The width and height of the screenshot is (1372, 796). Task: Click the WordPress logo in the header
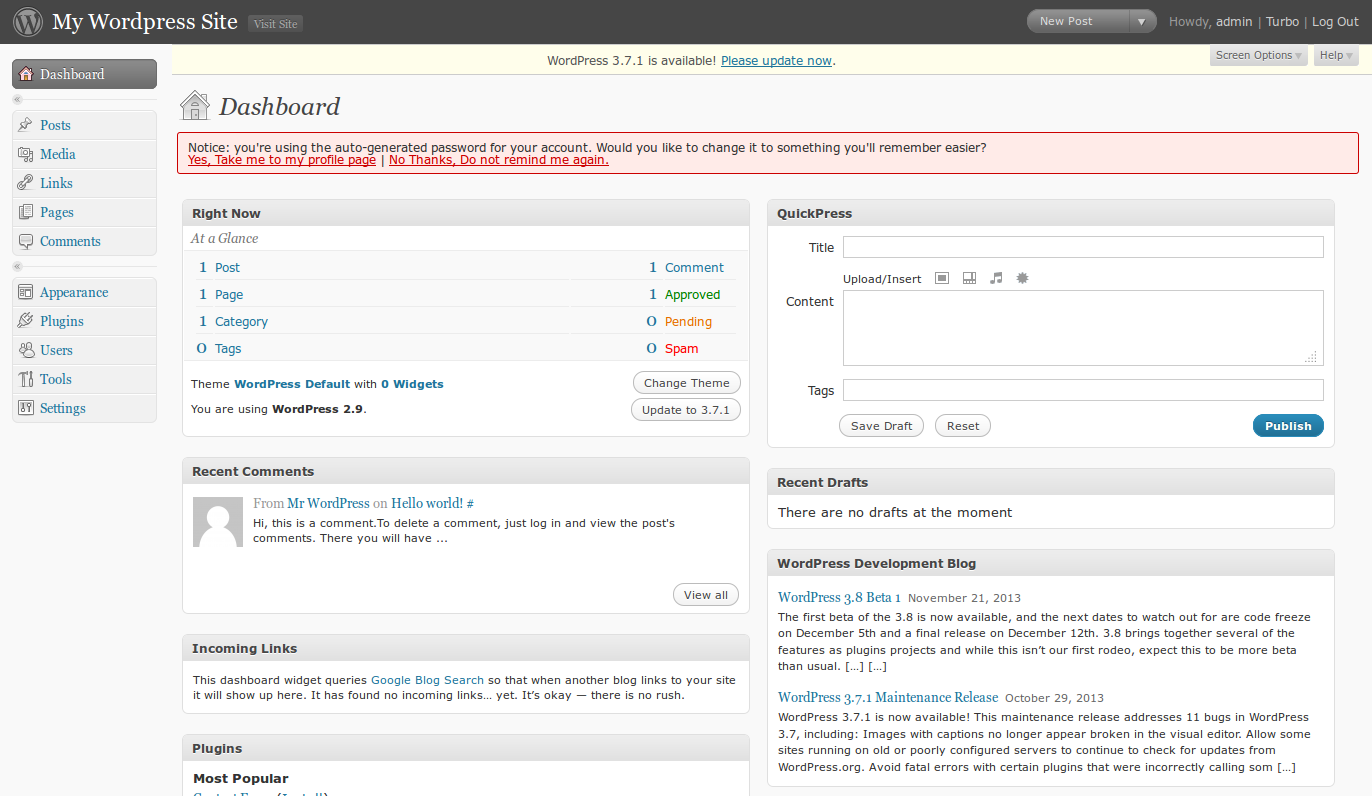click(x=27, y=21)
